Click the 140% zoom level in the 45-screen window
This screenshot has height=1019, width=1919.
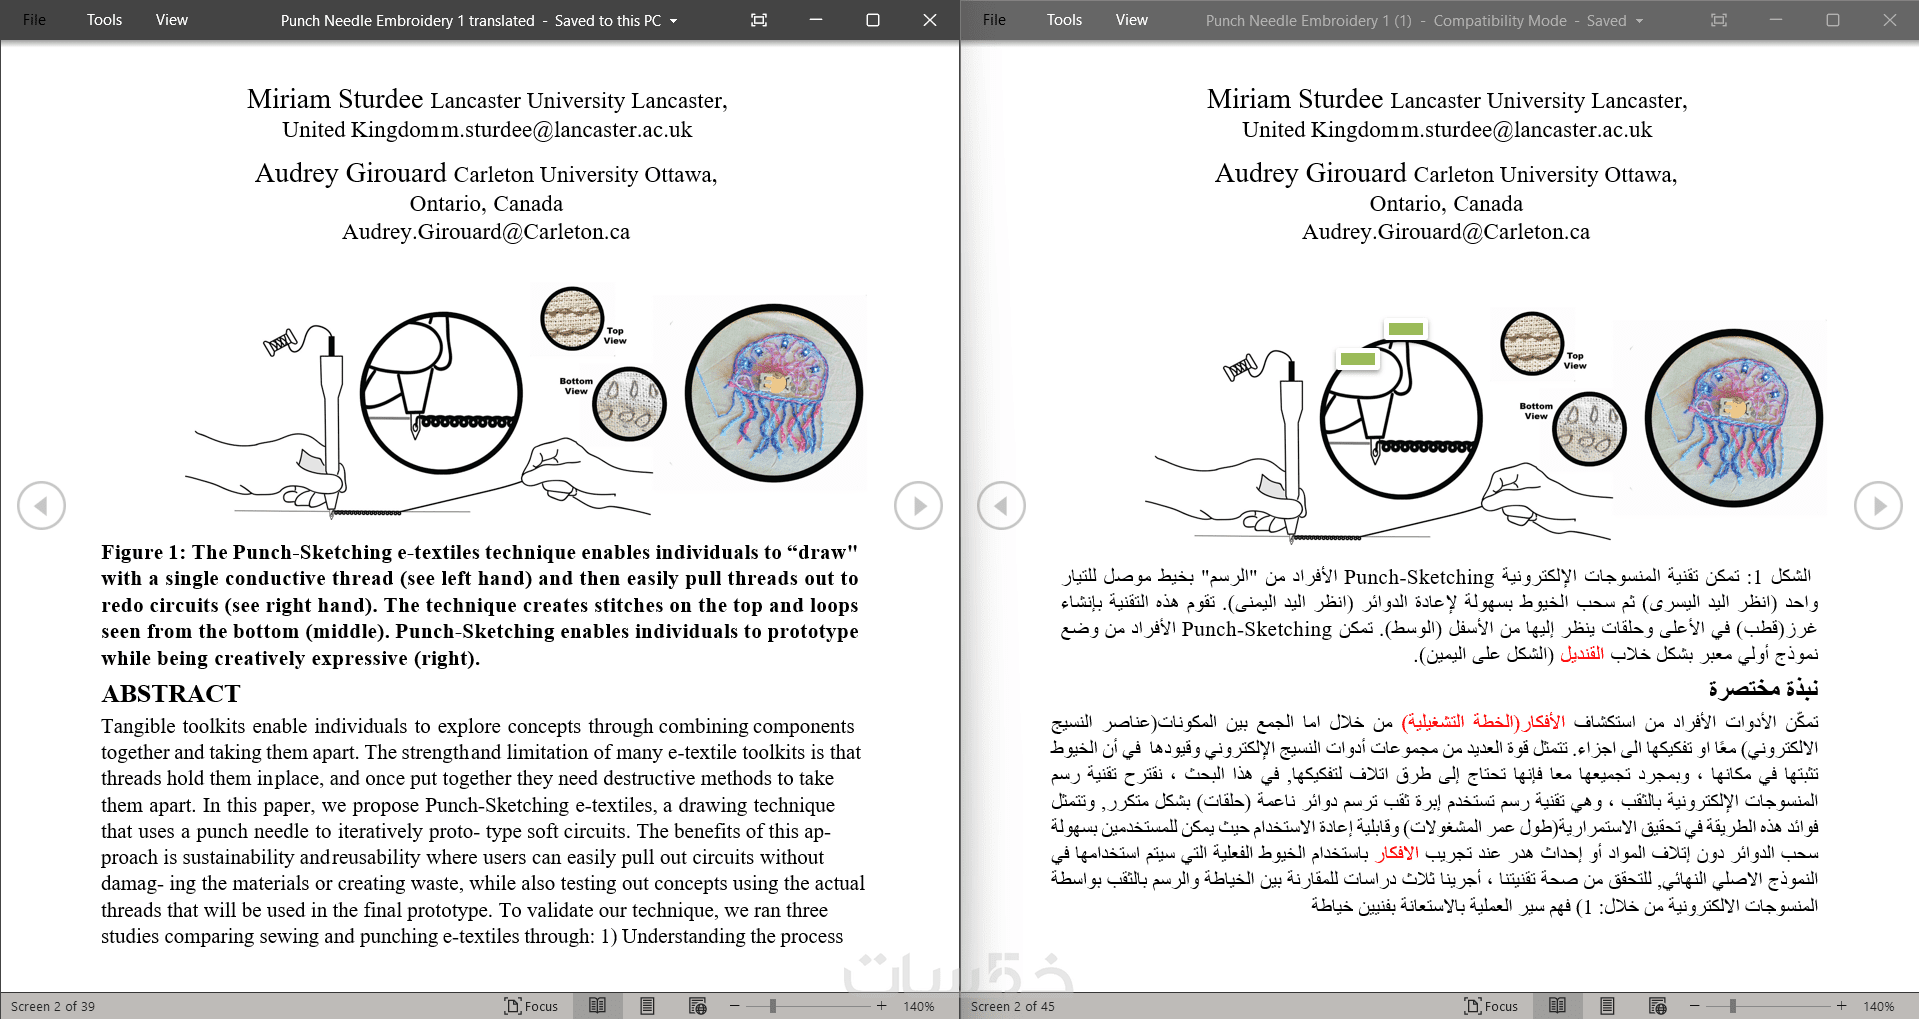coord(1879,1006)
